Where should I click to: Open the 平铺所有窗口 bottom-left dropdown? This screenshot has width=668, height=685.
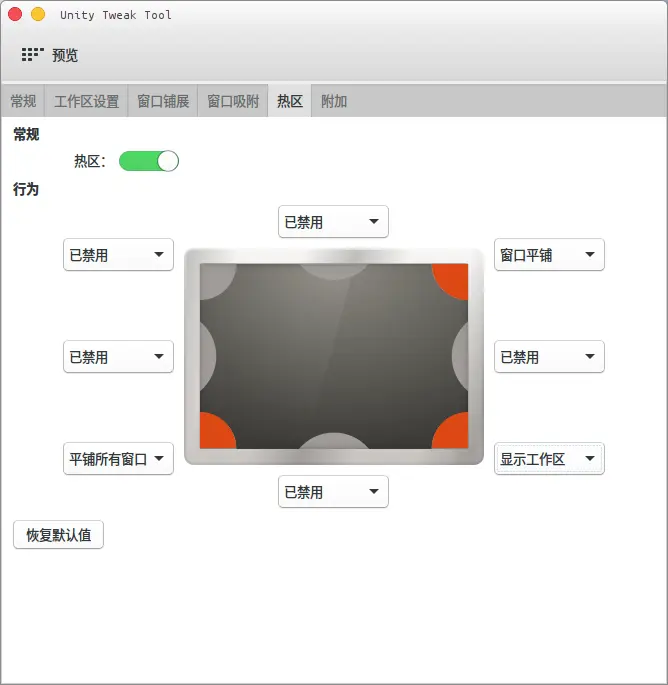pos(118,459)
